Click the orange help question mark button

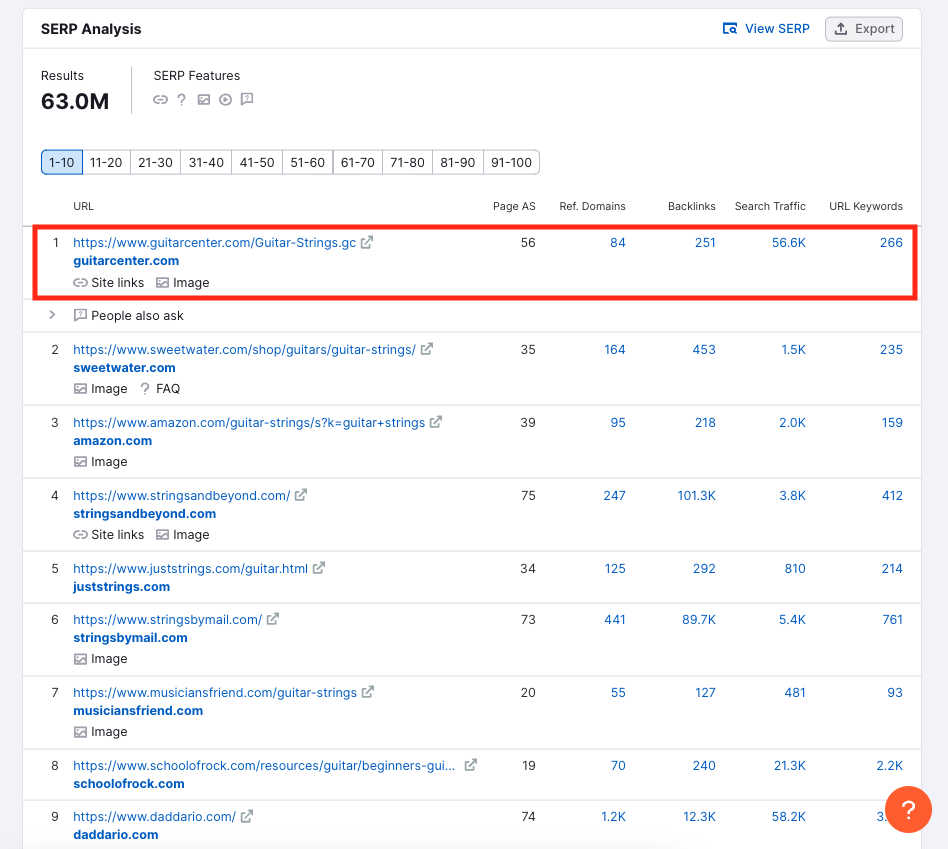click(908, 810)
